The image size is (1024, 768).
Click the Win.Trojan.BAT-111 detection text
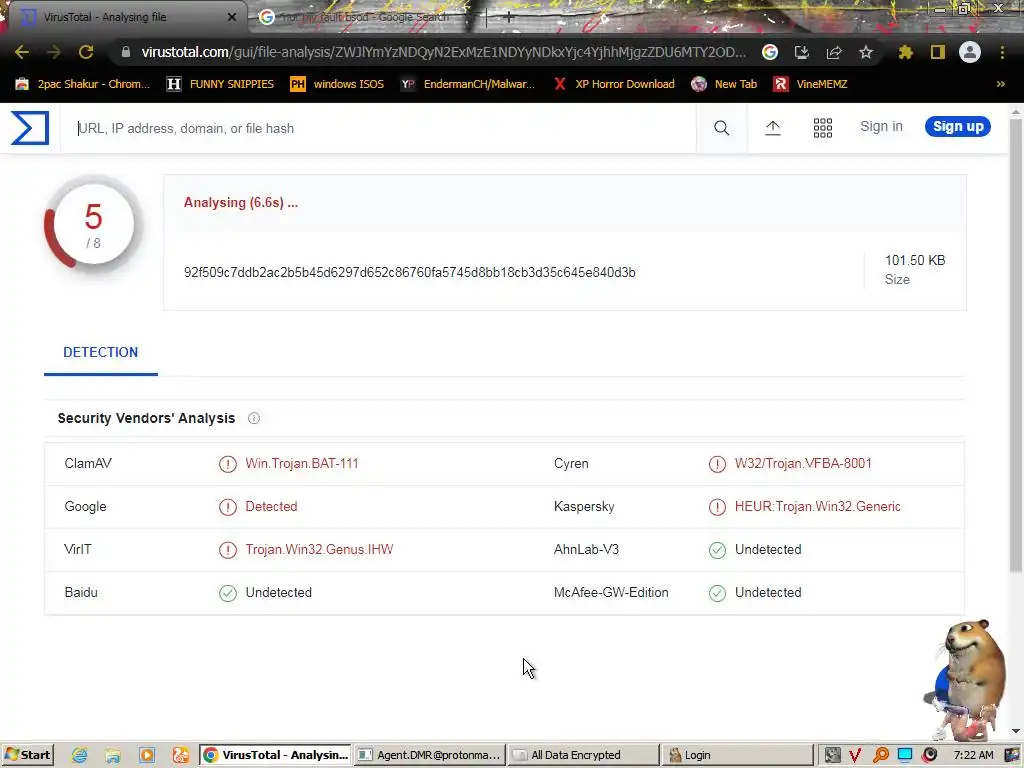(x=302, y=464)
